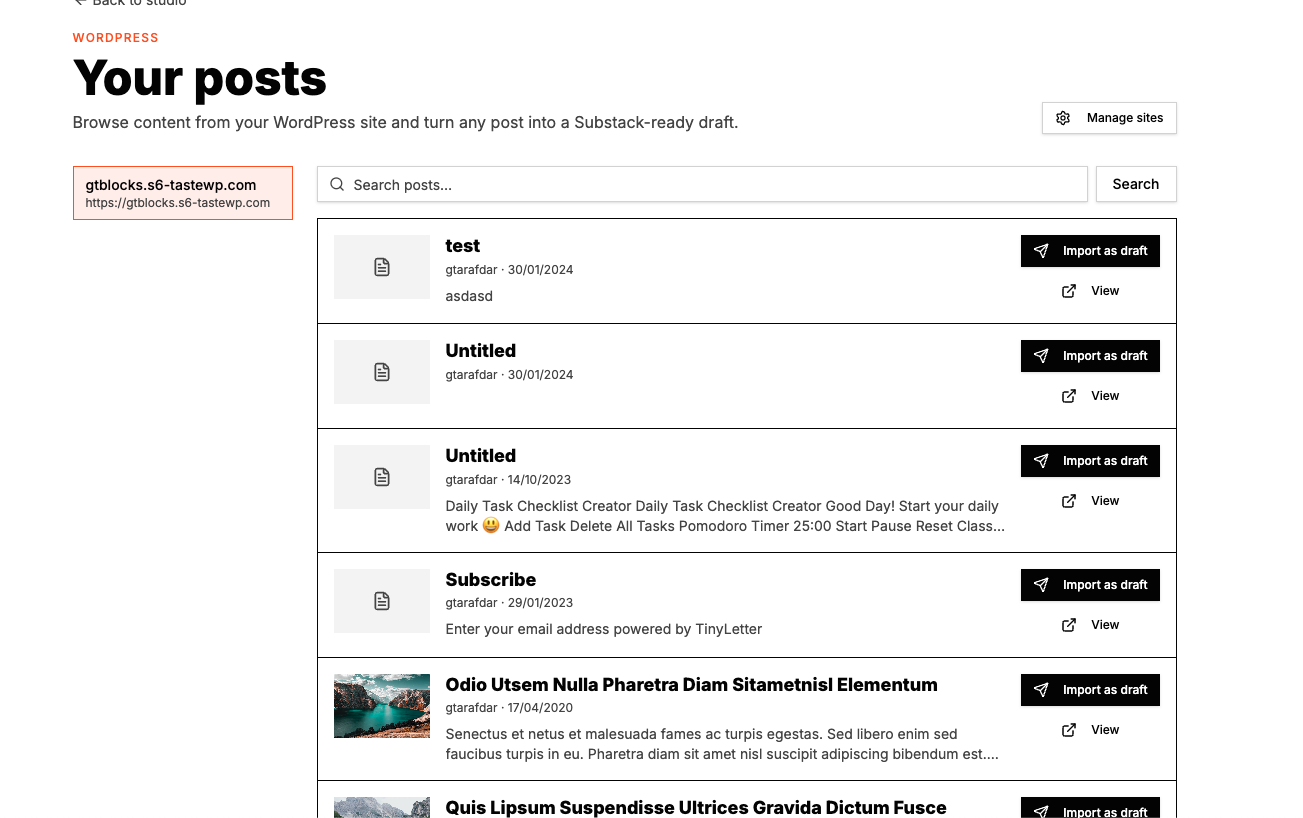
Task: Open the mountain thumbnail of Quis Lipsum post
Action: tap(382, 808)
